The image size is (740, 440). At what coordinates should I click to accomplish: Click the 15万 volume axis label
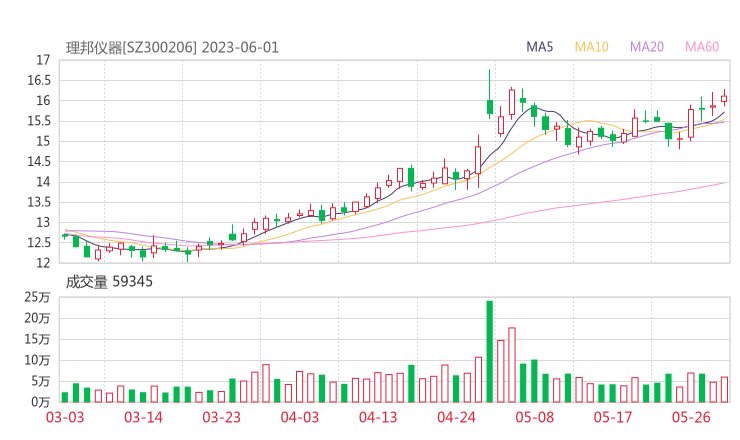click(x=37, y=339)
